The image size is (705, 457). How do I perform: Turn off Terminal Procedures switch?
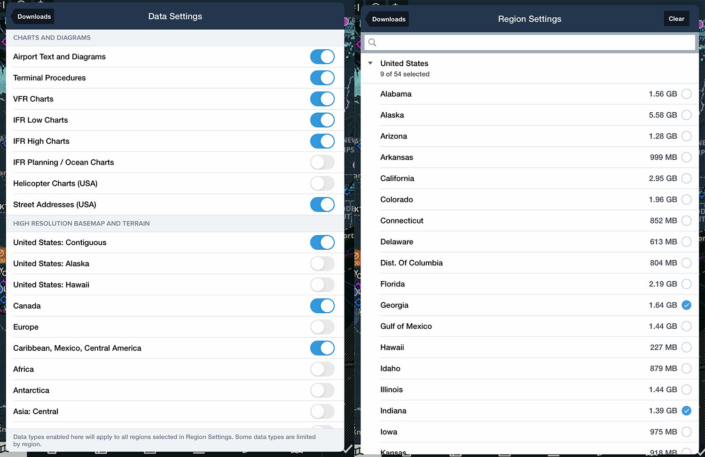[x=322, y=78]
